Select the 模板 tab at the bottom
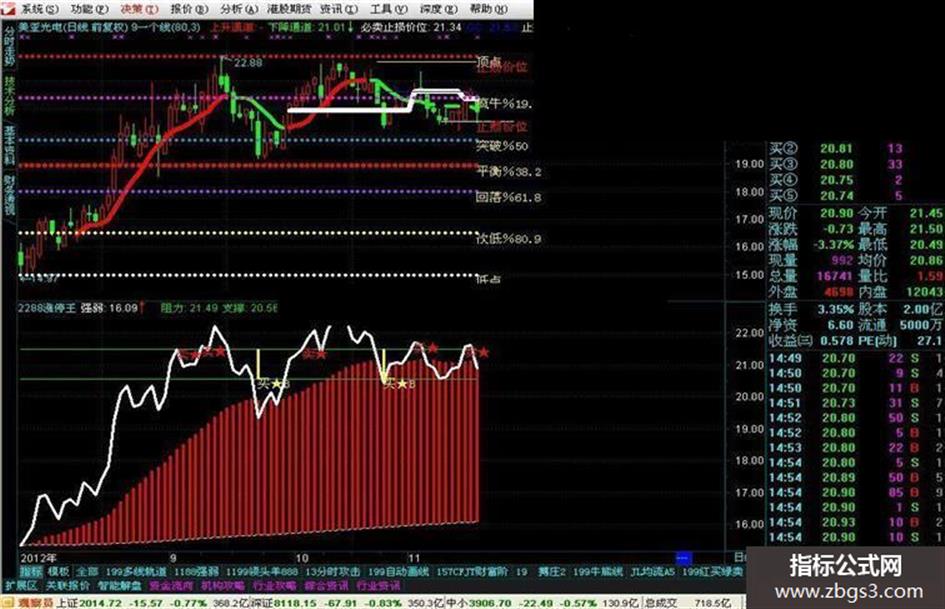The image size is (945, 609). click(58, 571)
